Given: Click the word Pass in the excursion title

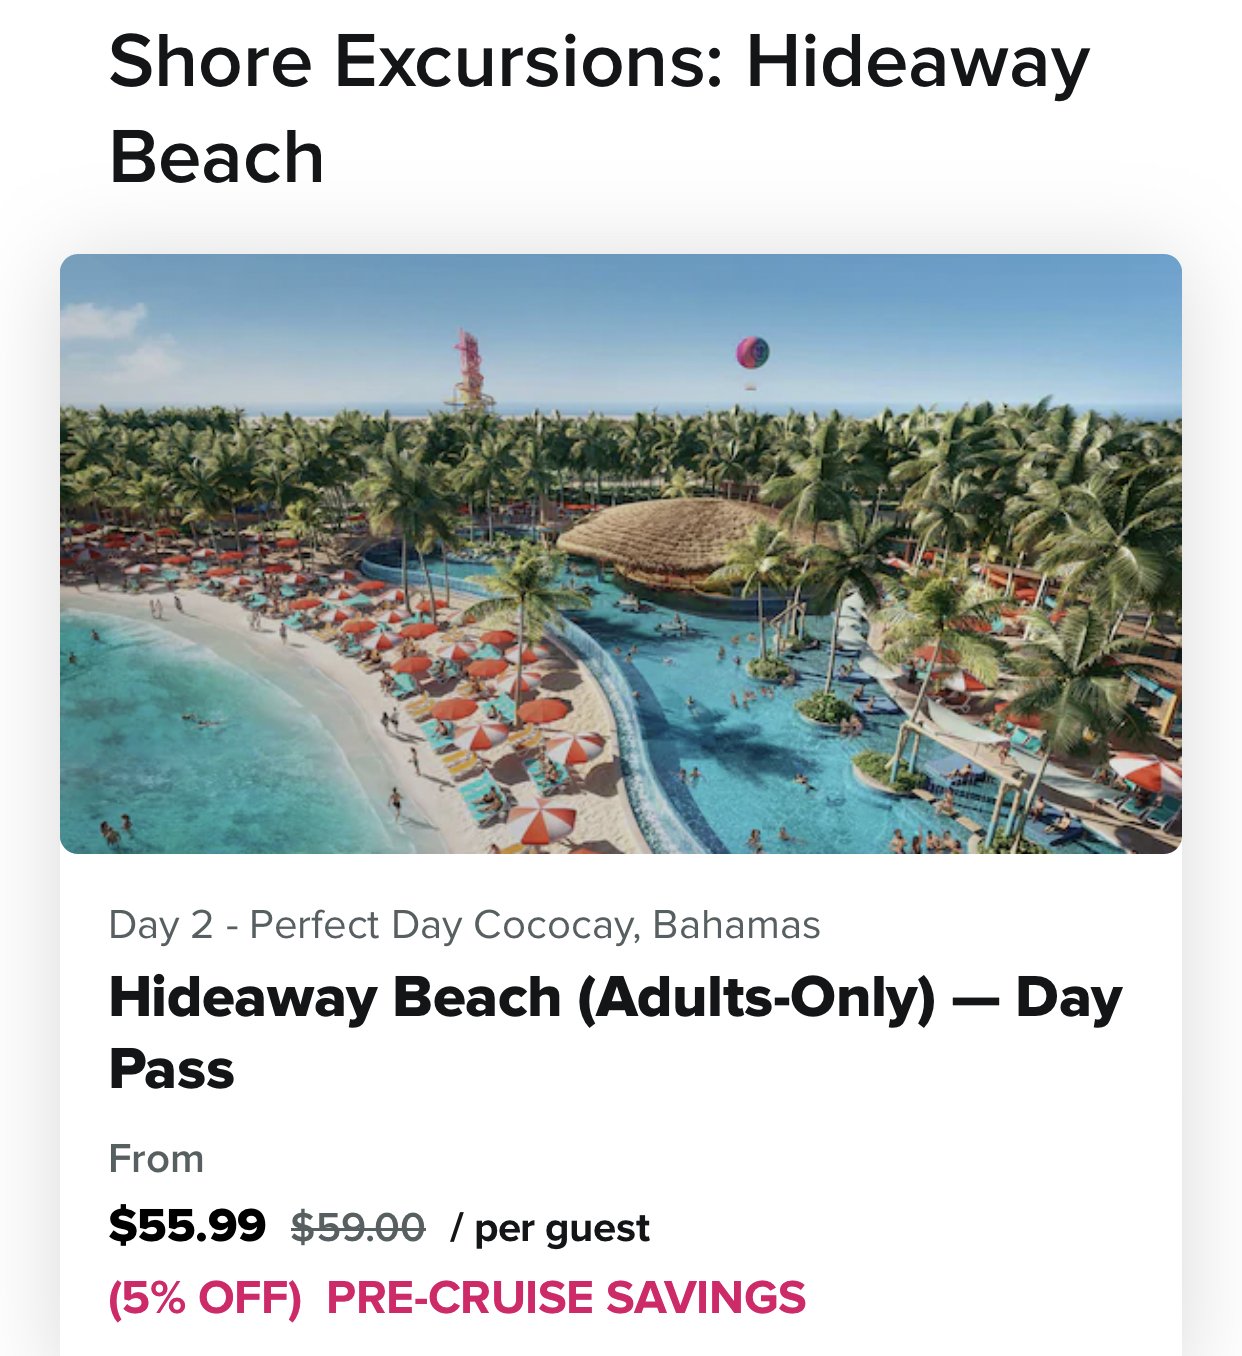Looking at the screenshot, I should tap(171, 1069).
